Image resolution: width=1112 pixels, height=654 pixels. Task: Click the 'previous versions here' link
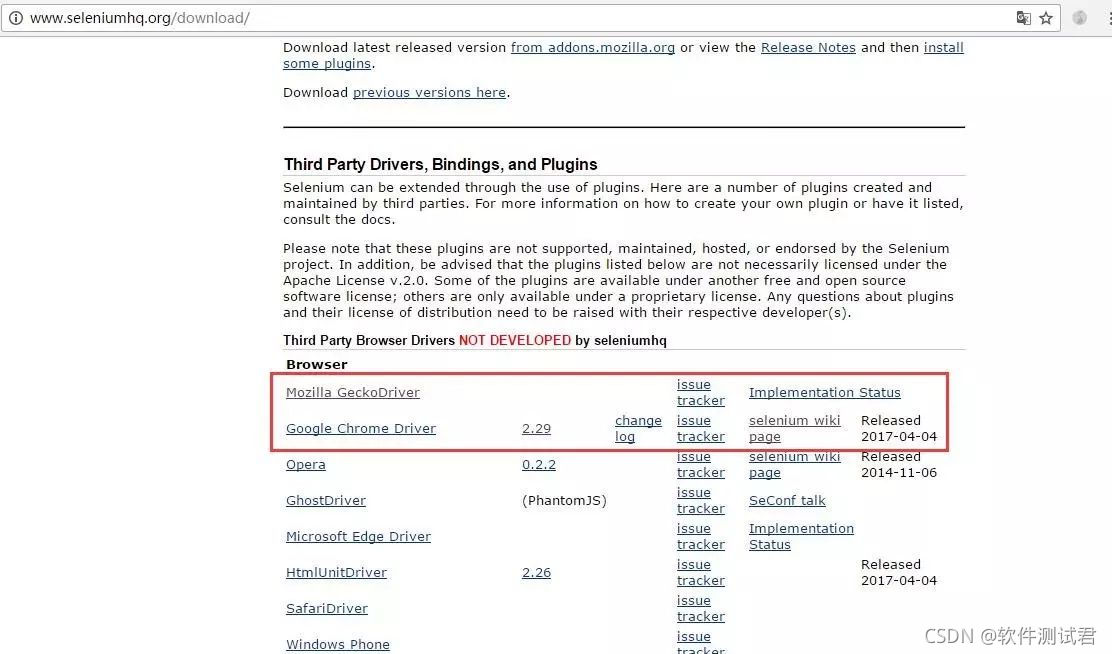coord(429,92)
